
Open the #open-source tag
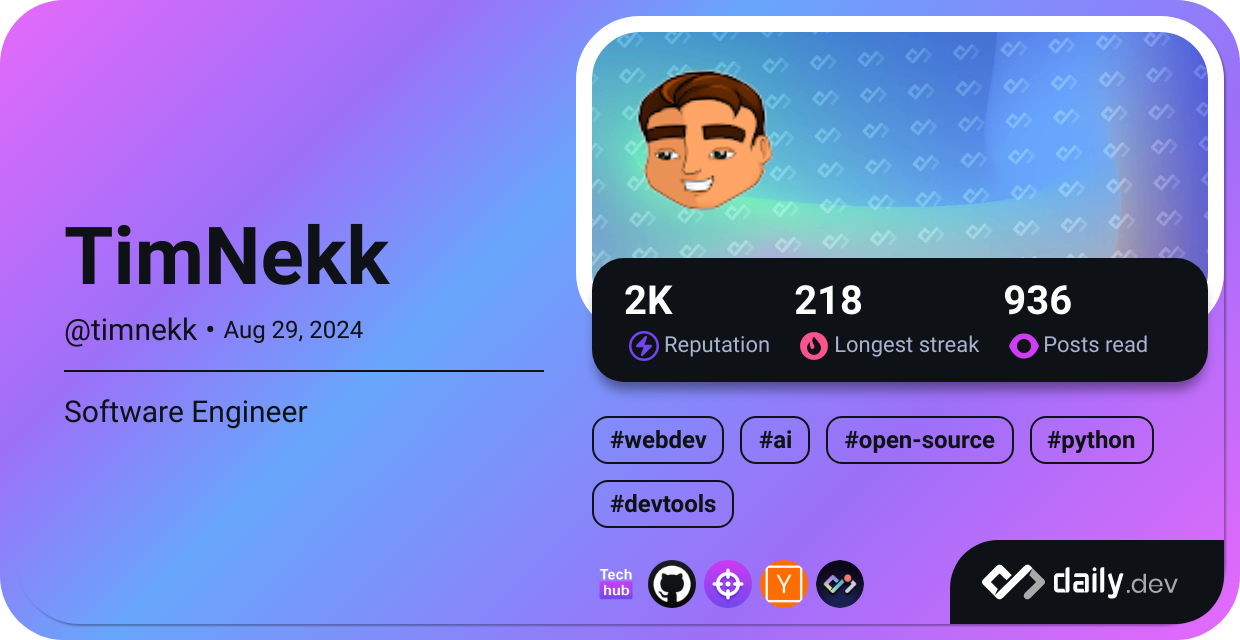point(920,441)
